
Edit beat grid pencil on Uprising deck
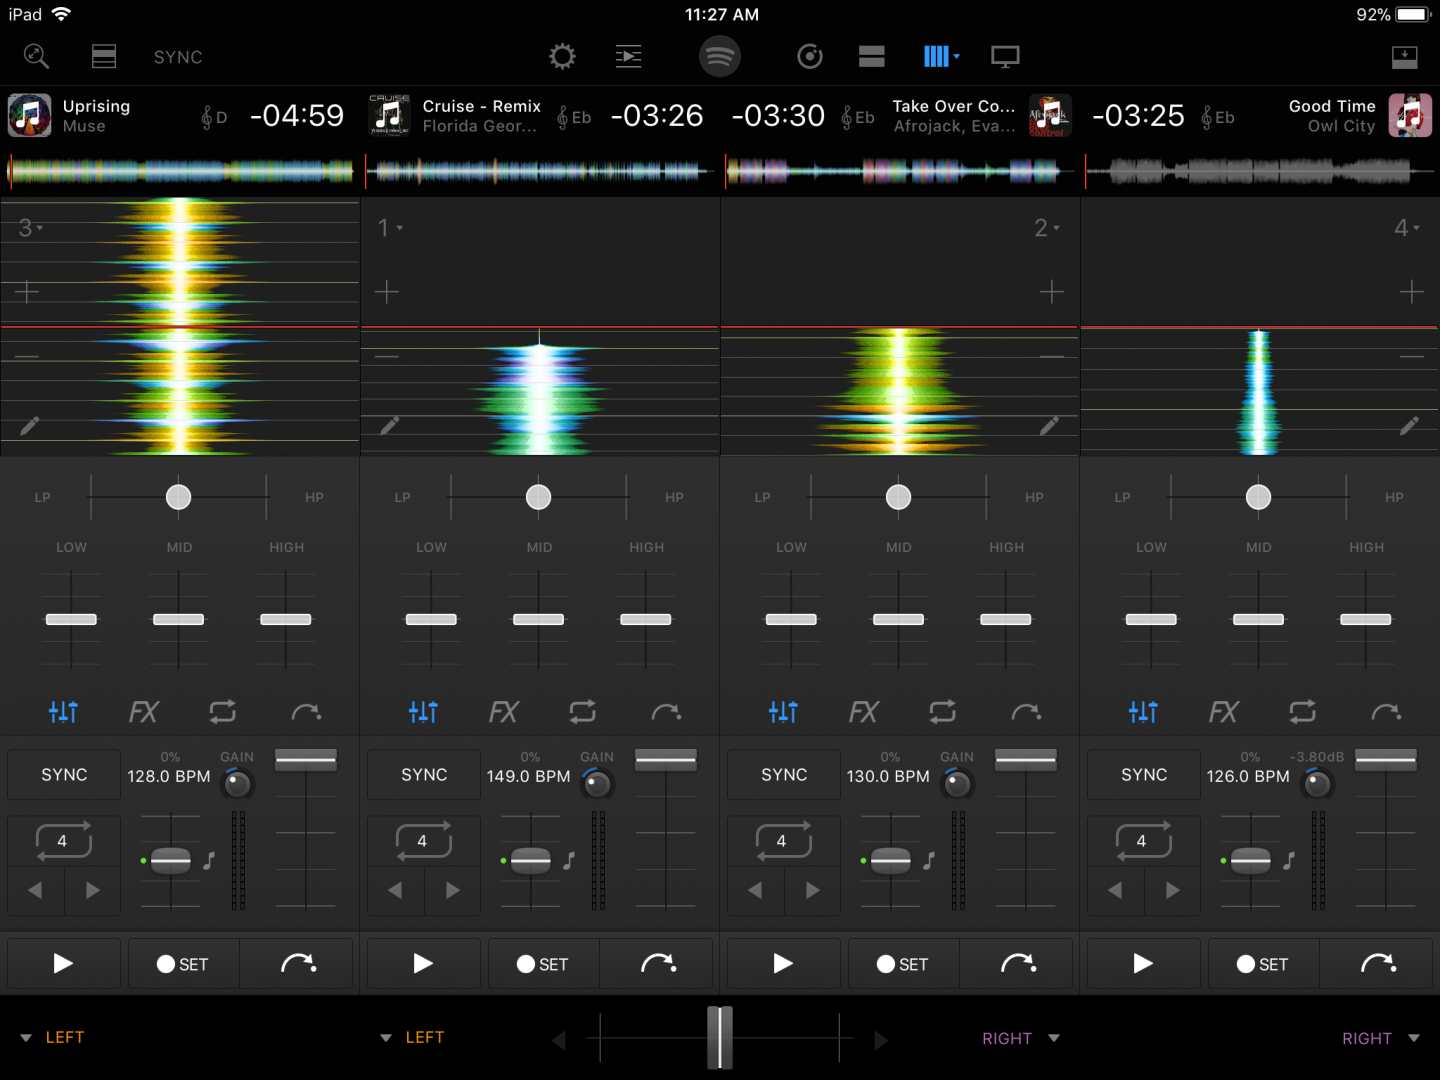pyautogui.click(x=30, y=426)
